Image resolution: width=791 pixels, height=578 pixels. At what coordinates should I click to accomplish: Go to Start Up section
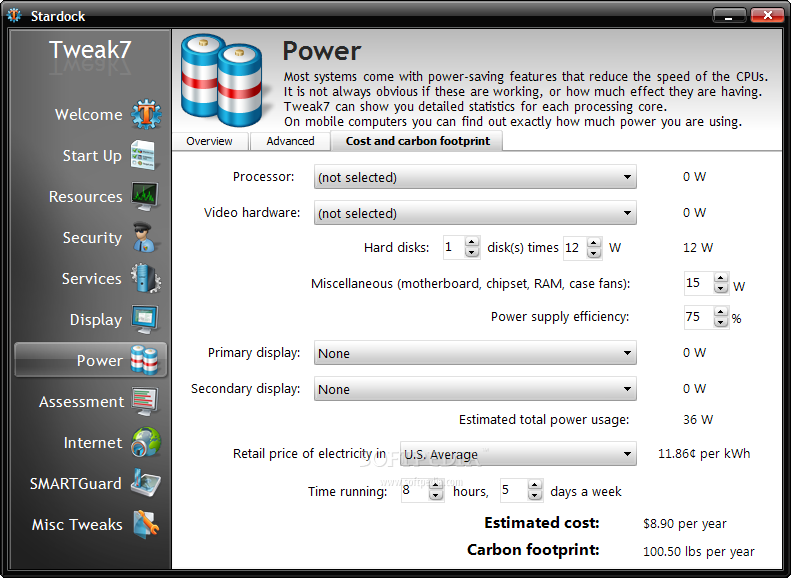tap(92, 155)
